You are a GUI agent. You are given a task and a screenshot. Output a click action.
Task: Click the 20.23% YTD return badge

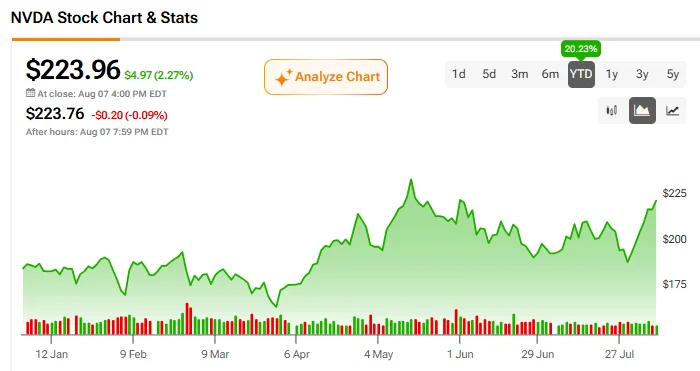tap(580, 49)
